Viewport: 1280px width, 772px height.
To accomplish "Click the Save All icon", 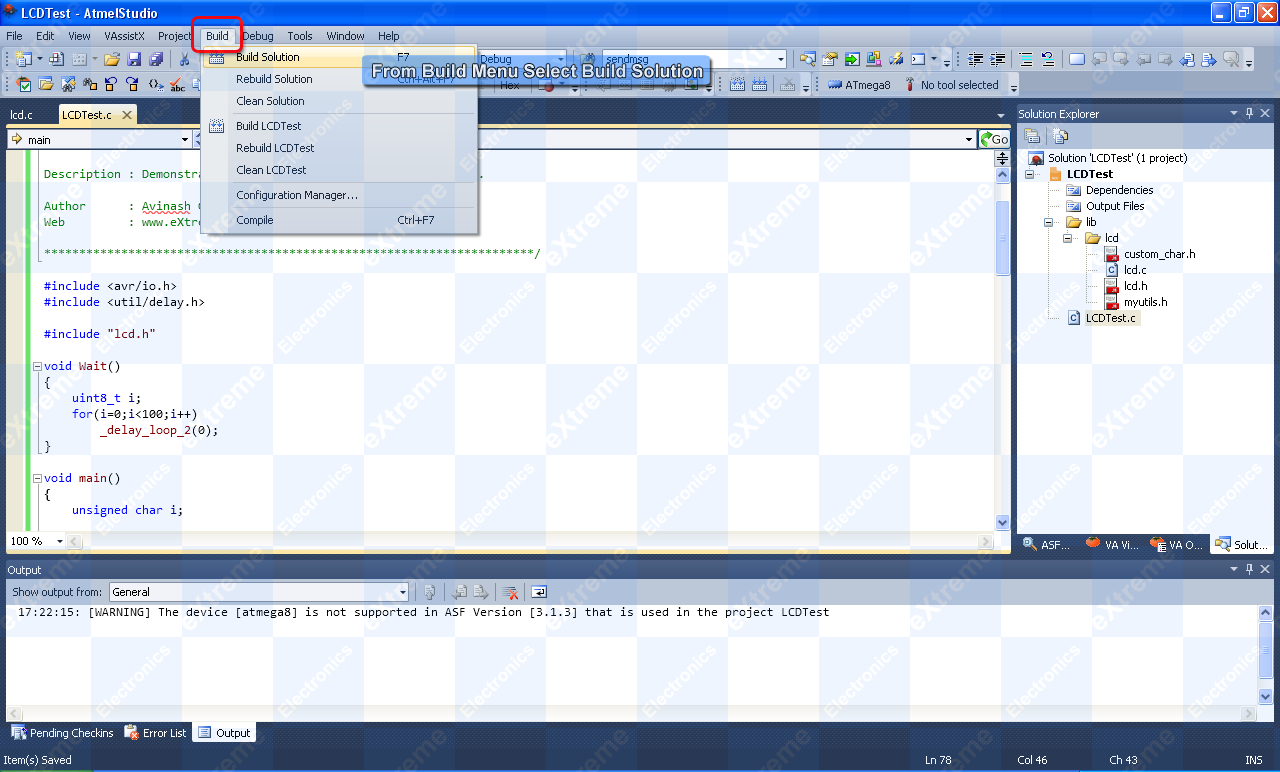I will [x=155, y=59].
